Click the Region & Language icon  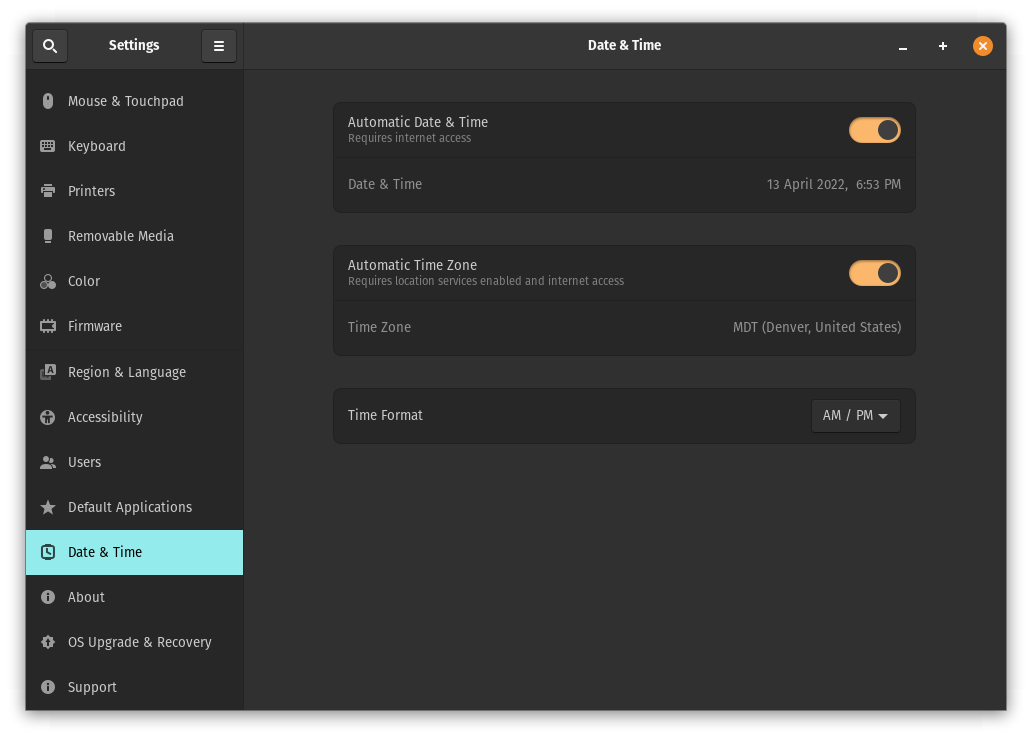point(48,372)
